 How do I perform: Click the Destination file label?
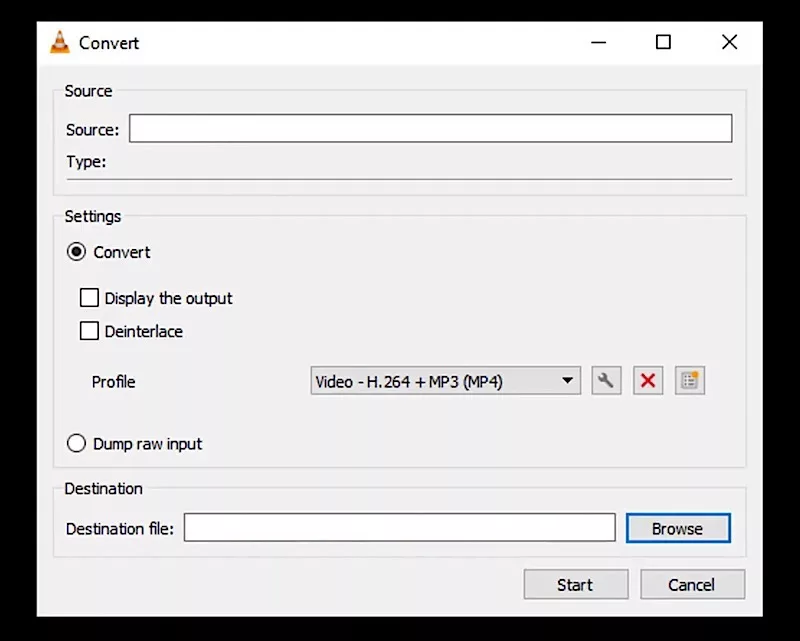point(119,529)
